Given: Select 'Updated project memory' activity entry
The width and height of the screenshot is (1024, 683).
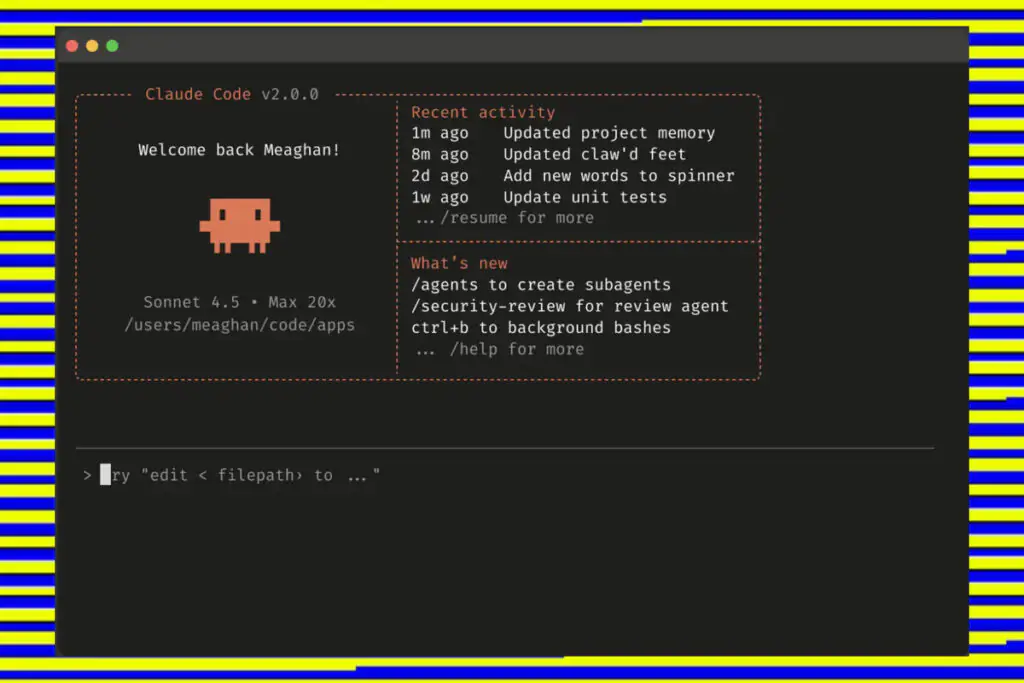Looking at the screenshot, I should pyautogui.click(x=608, y=133).
